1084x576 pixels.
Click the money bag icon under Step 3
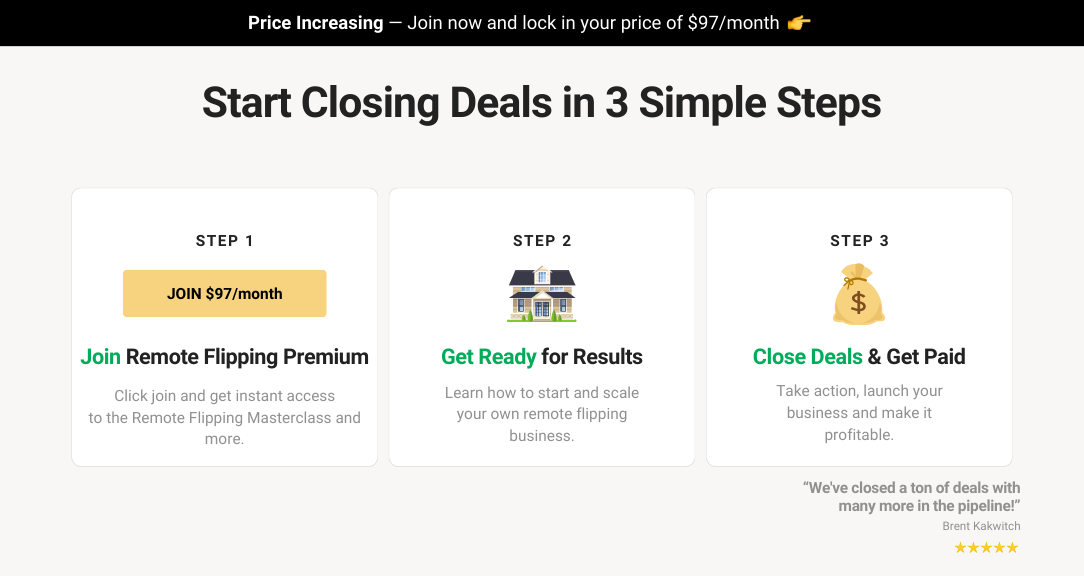pyautogui.click(x=859, y=294)
